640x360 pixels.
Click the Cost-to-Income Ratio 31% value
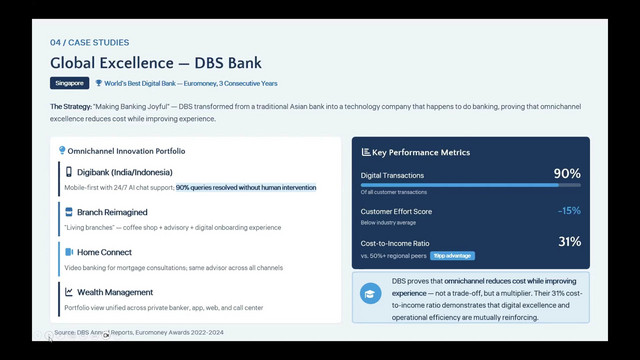[x=569, y=242]
